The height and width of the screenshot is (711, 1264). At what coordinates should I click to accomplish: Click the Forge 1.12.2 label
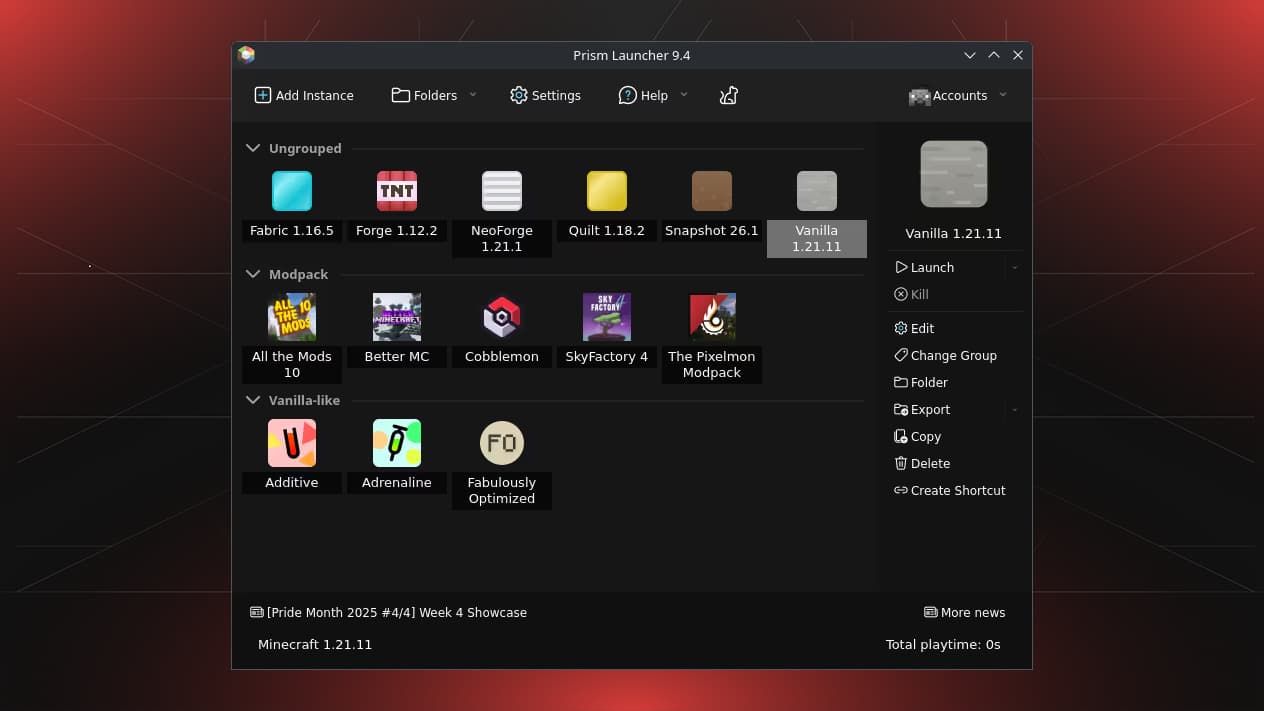397,230
